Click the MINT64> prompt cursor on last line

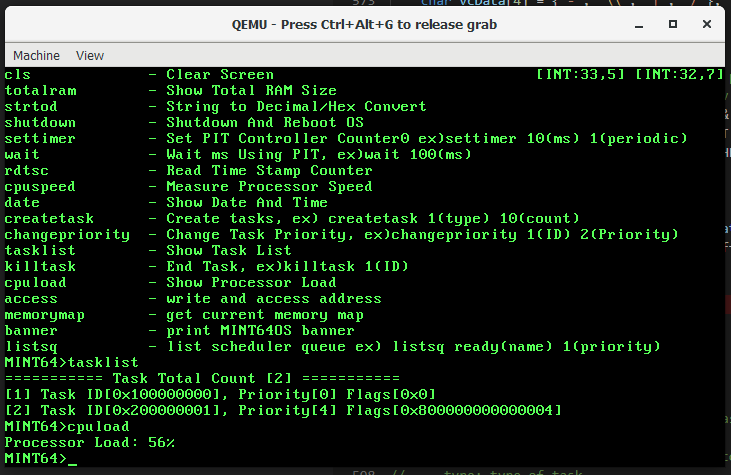72,459
